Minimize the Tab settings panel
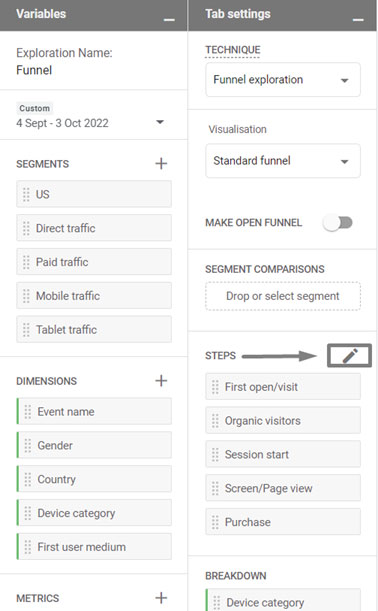 [x=358, y=19]
